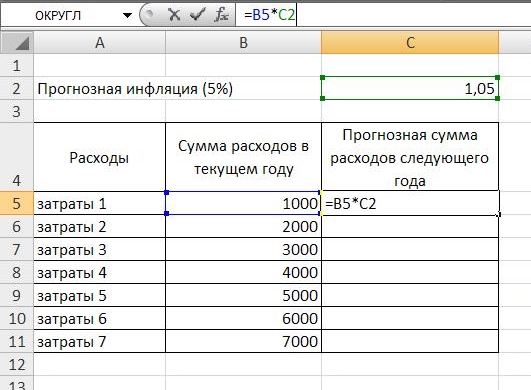This screenshot has width=531, height=390.
Task: Click the 'Расходы' header cell
Action: [x=100, y=157]
